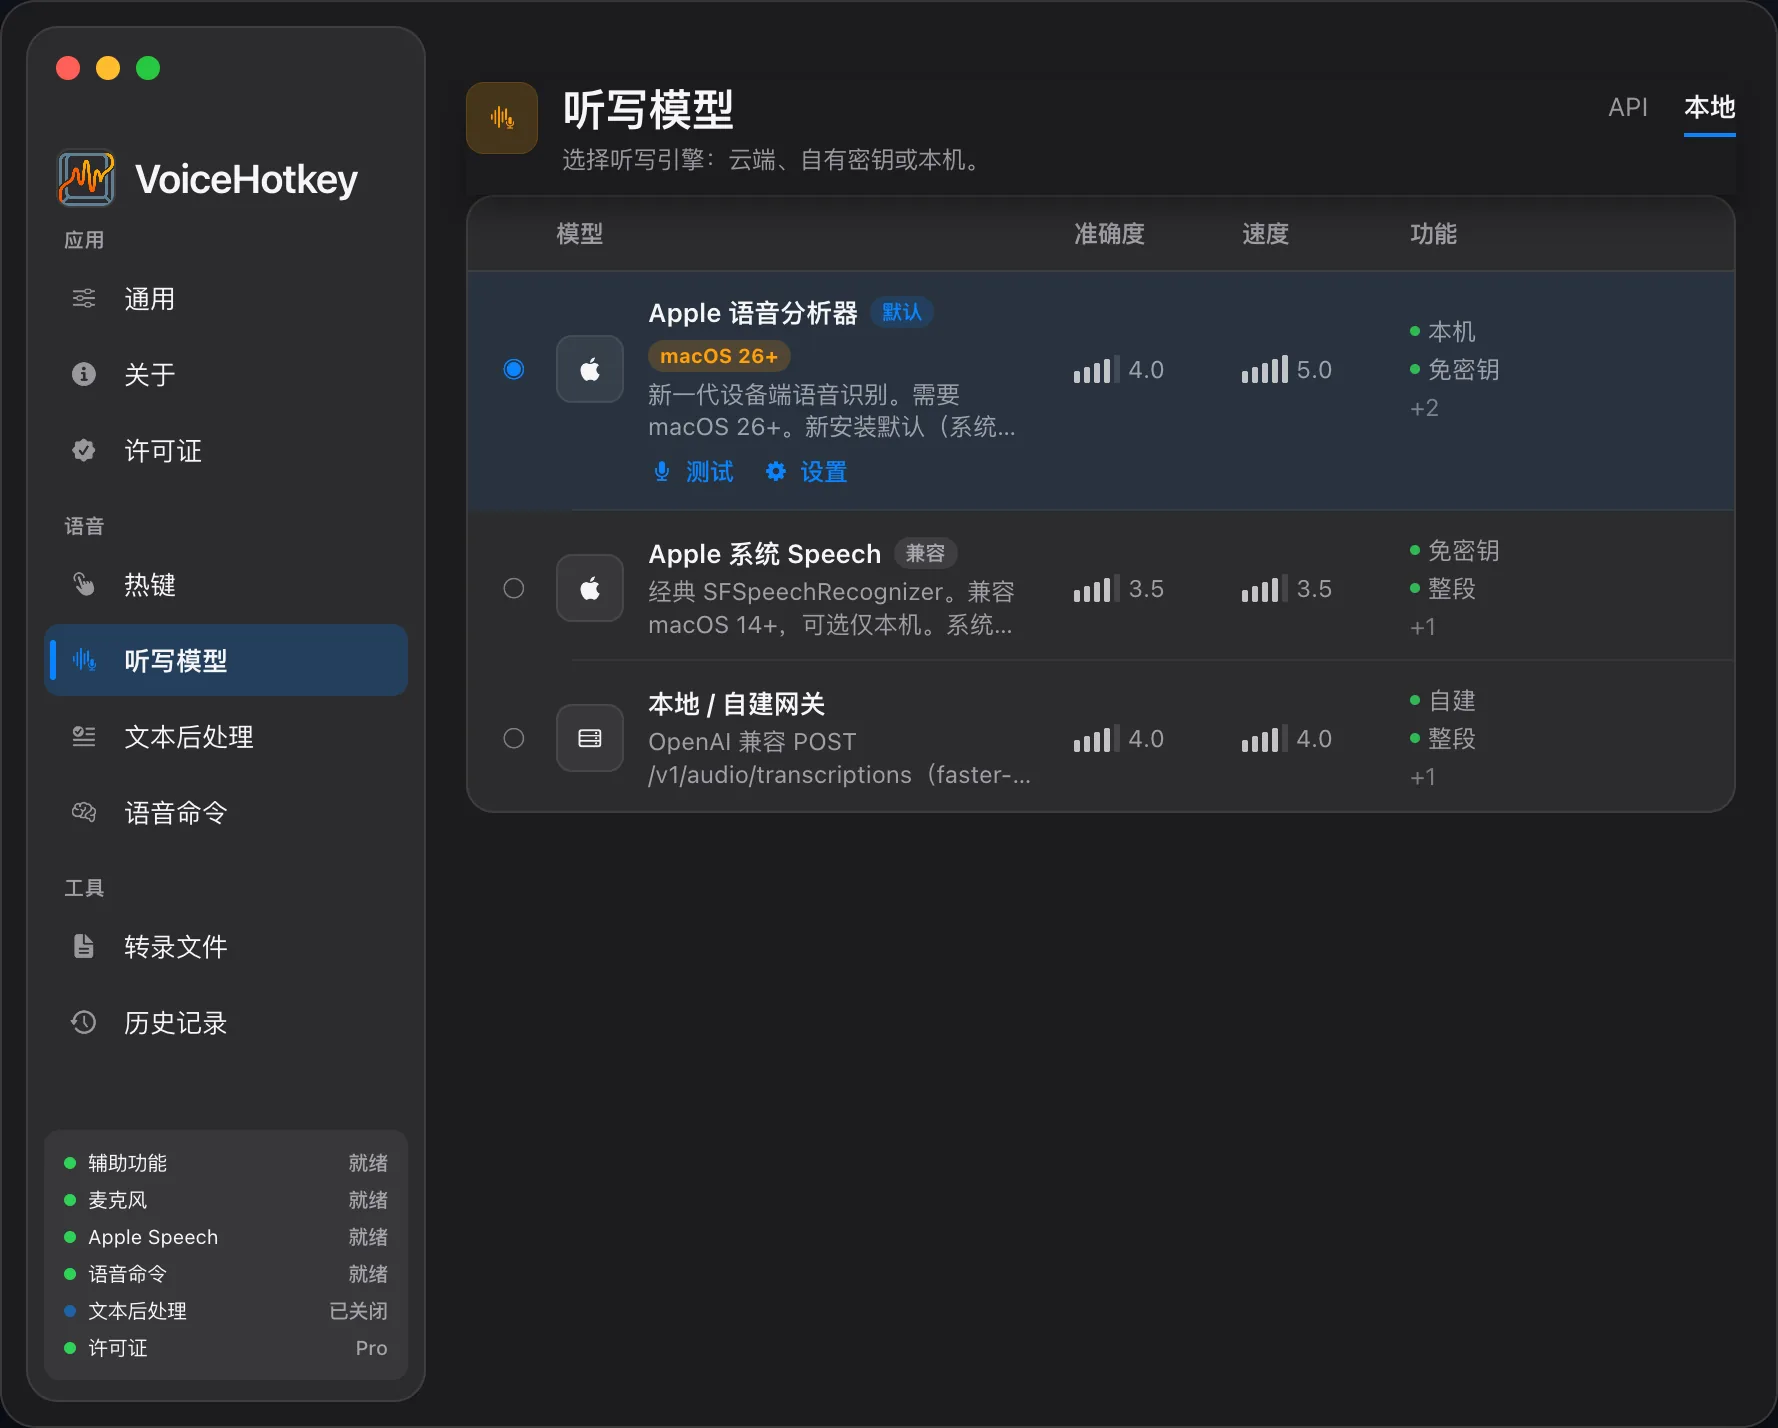Click the 速度 column header
This screenshot has width=1778, height=1428.
(1265, 233)
